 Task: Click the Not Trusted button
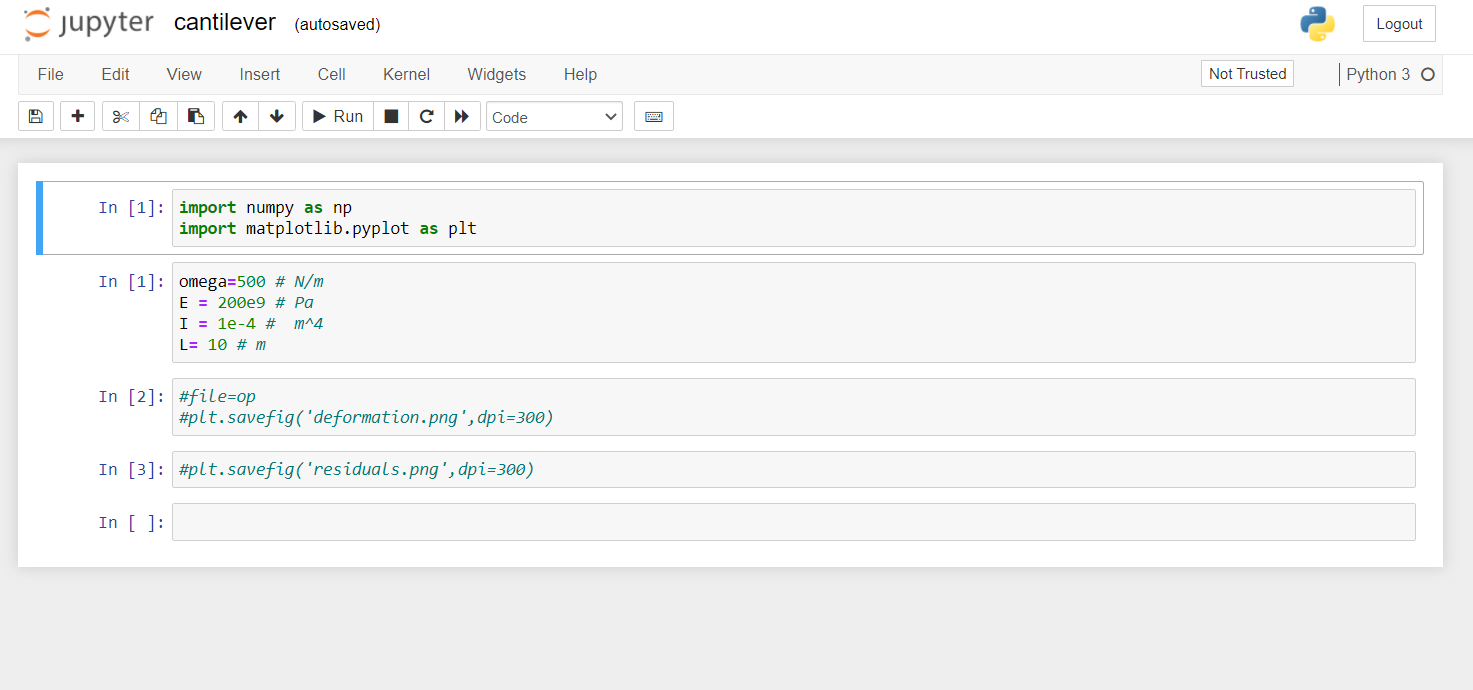click(1247, 74)
